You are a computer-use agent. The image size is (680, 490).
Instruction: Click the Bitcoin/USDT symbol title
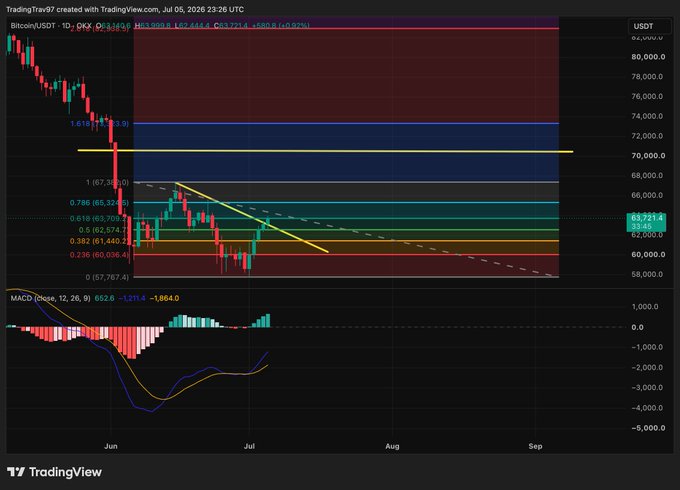click(33, 26)
